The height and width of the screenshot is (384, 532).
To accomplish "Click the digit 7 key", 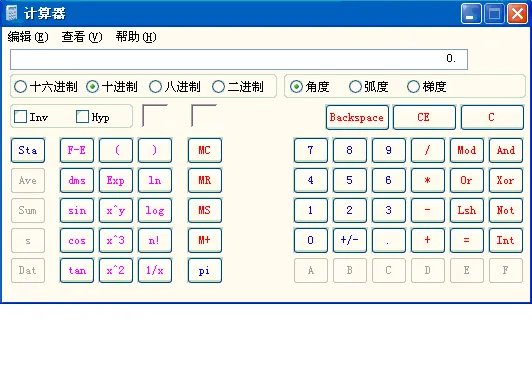I will click(311, 150).
